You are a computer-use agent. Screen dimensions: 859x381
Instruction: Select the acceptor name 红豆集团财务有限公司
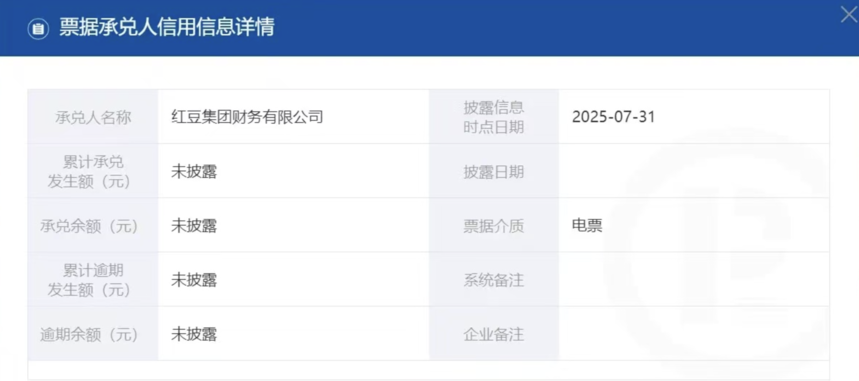tap(247, 117)
